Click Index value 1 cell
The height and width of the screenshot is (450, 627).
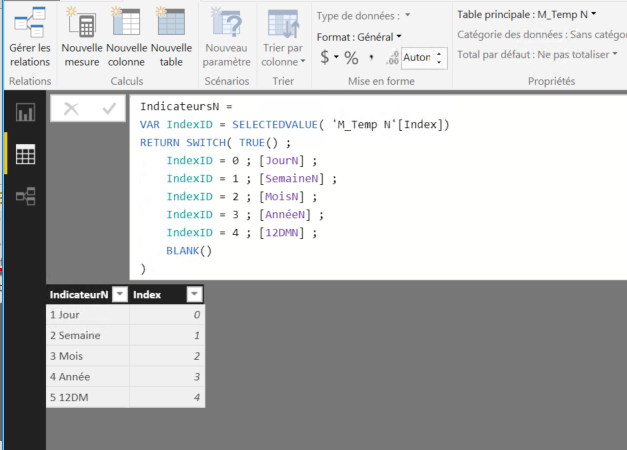pos(167,335)
